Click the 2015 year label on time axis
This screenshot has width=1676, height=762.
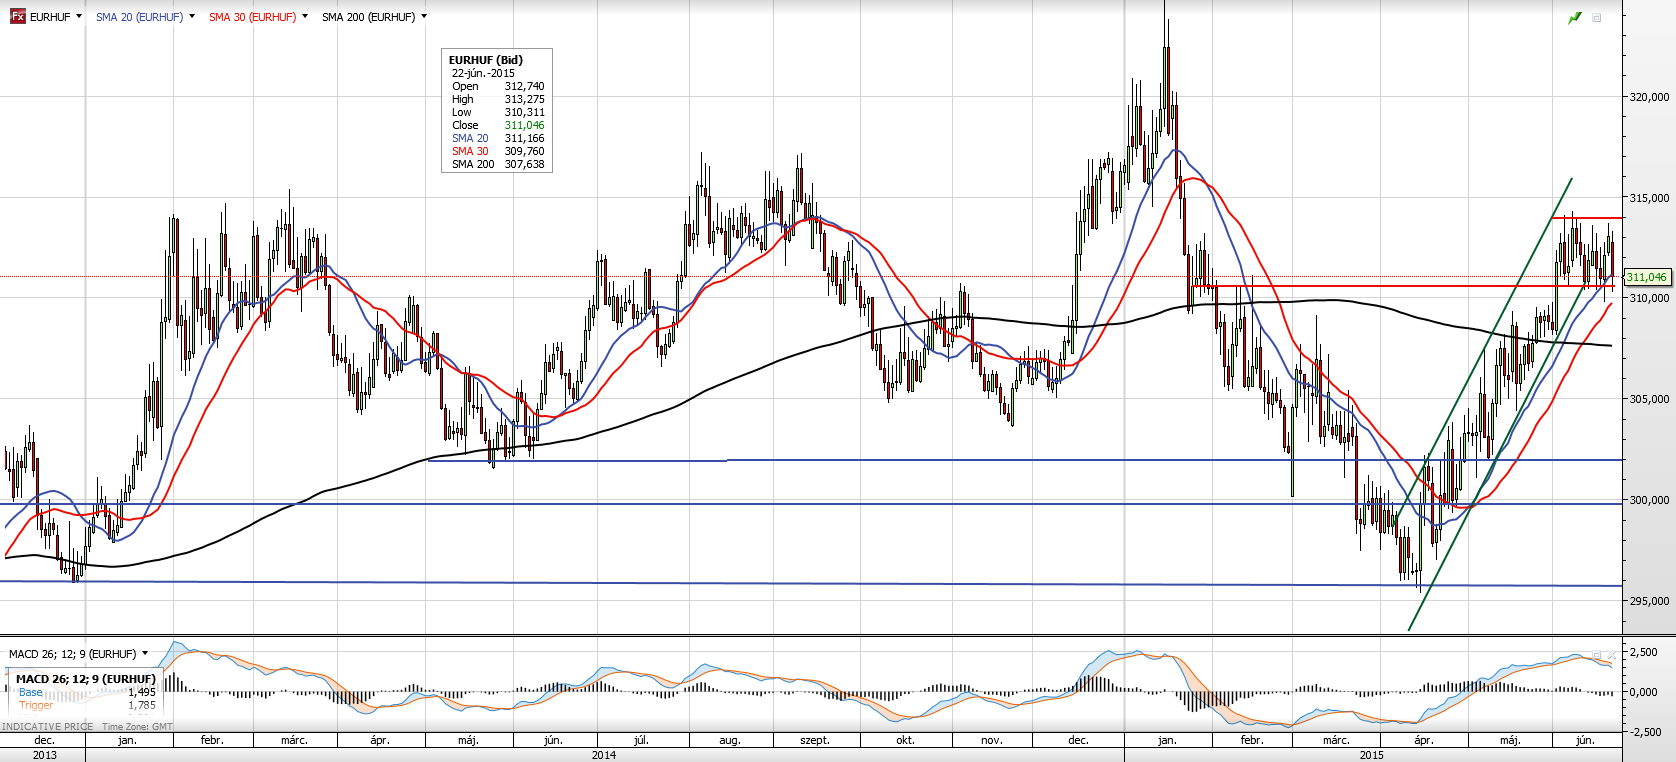click(1372, 755)
